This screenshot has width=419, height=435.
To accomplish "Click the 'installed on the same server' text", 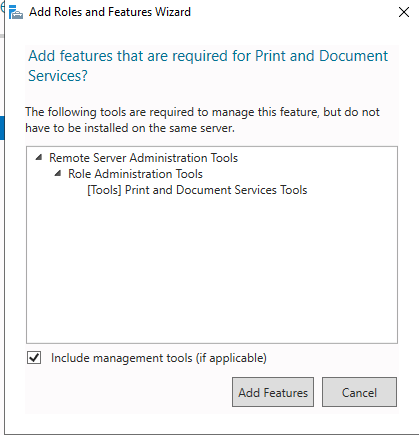I will 159,128.
